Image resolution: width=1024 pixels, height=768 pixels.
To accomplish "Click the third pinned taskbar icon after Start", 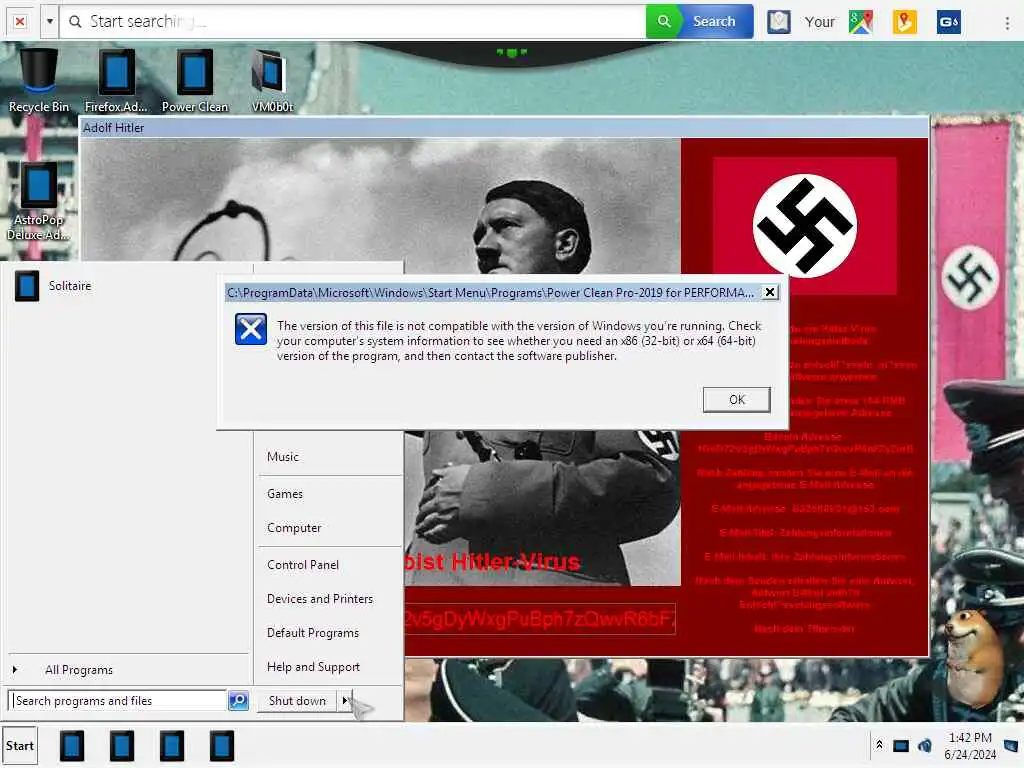I will pos(172,746).
